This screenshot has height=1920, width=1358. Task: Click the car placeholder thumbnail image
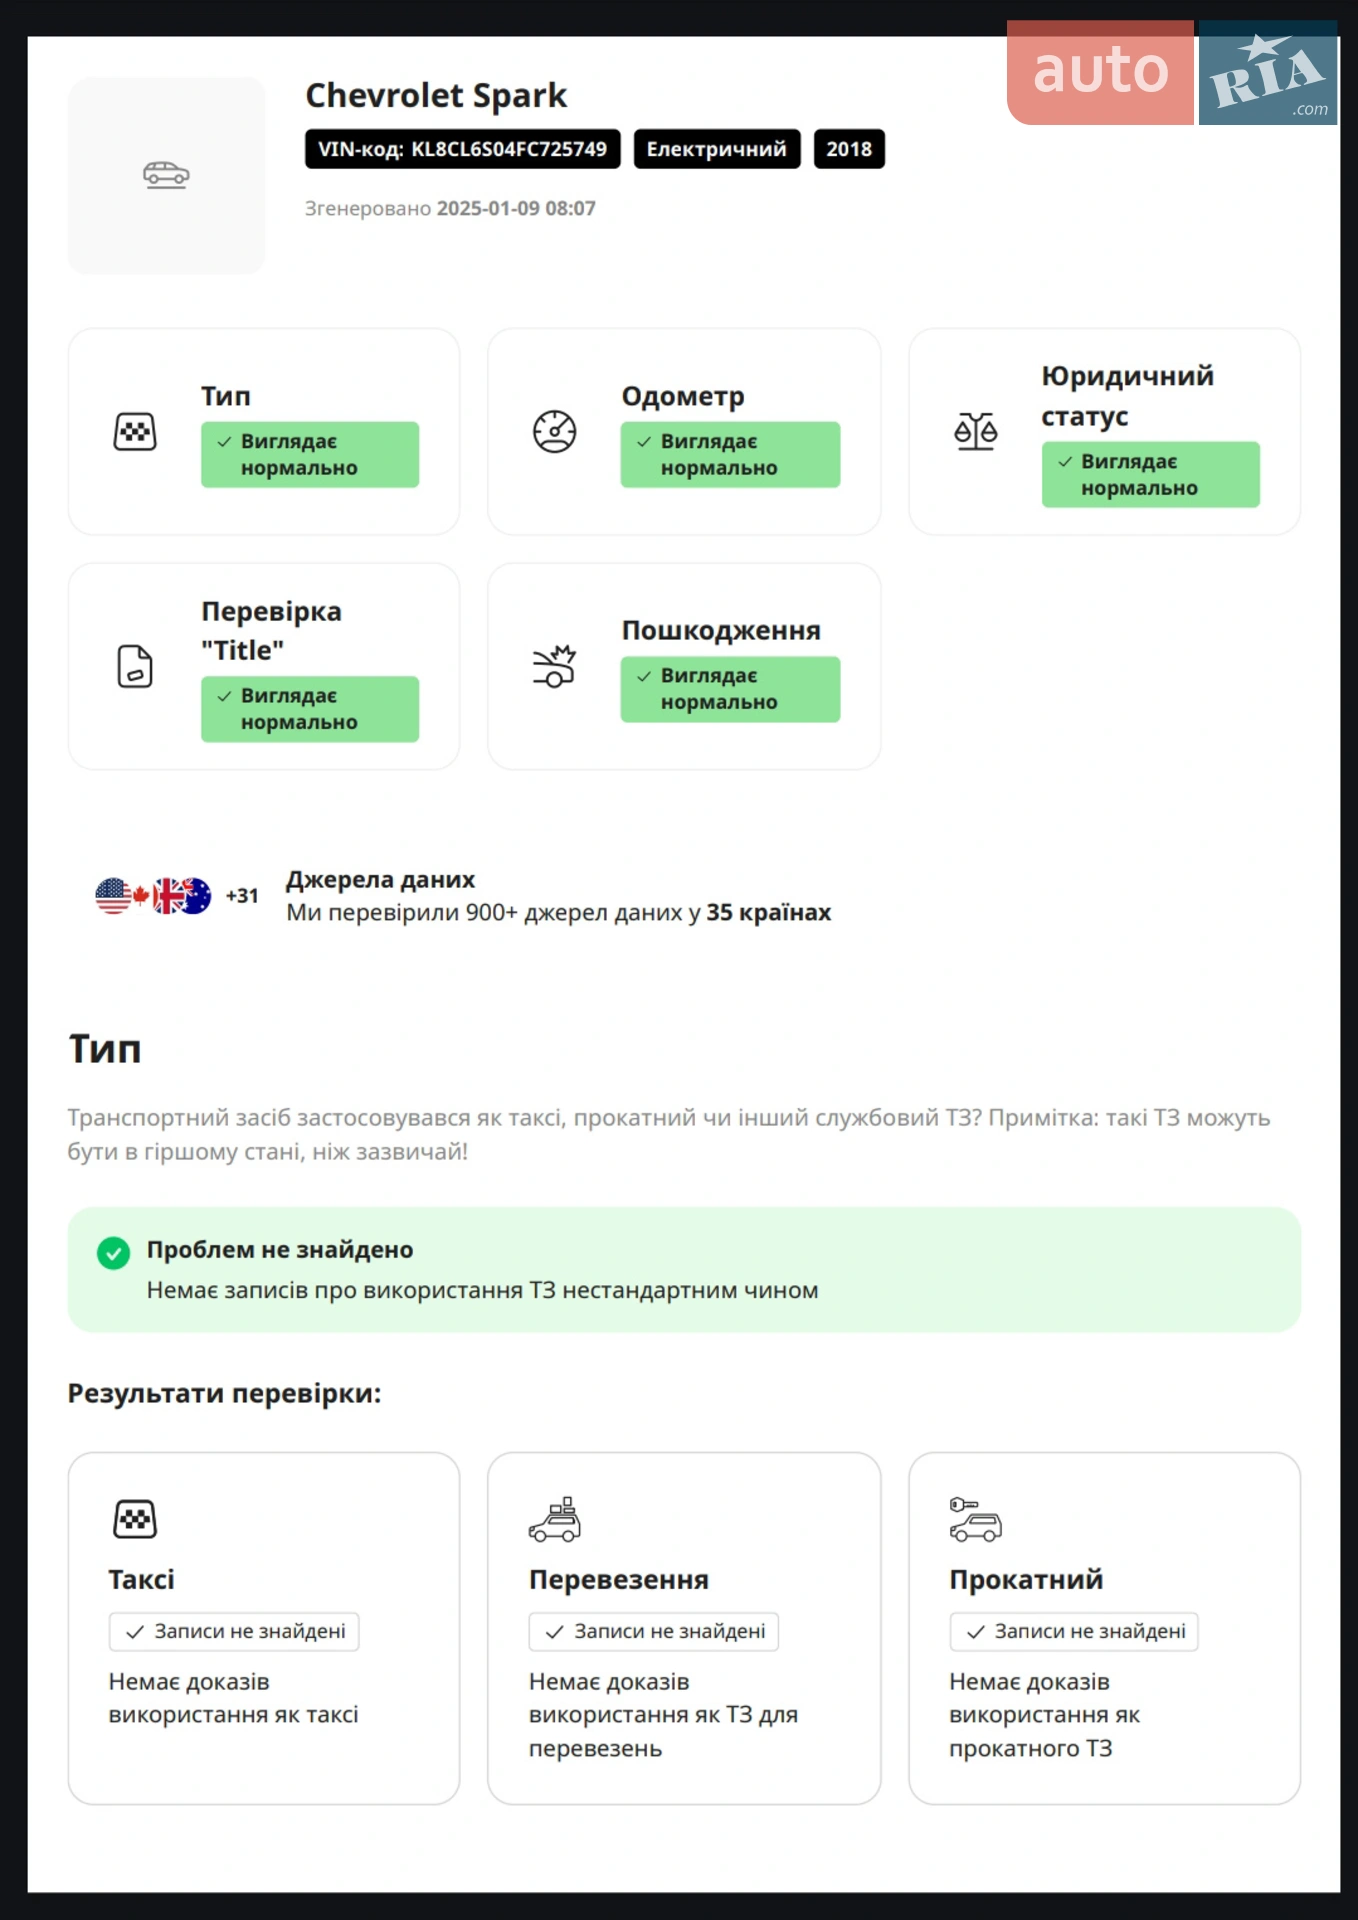(166, 175)
